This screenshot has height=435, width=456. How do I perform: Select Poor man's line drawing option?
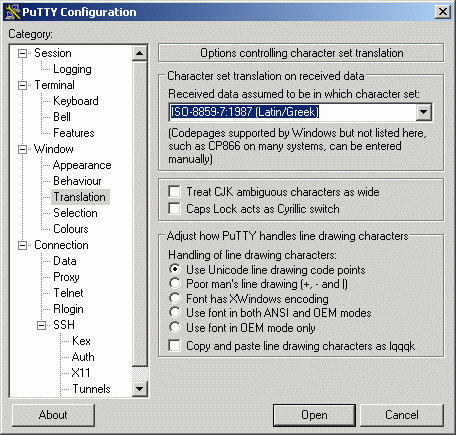click(175, 284)
